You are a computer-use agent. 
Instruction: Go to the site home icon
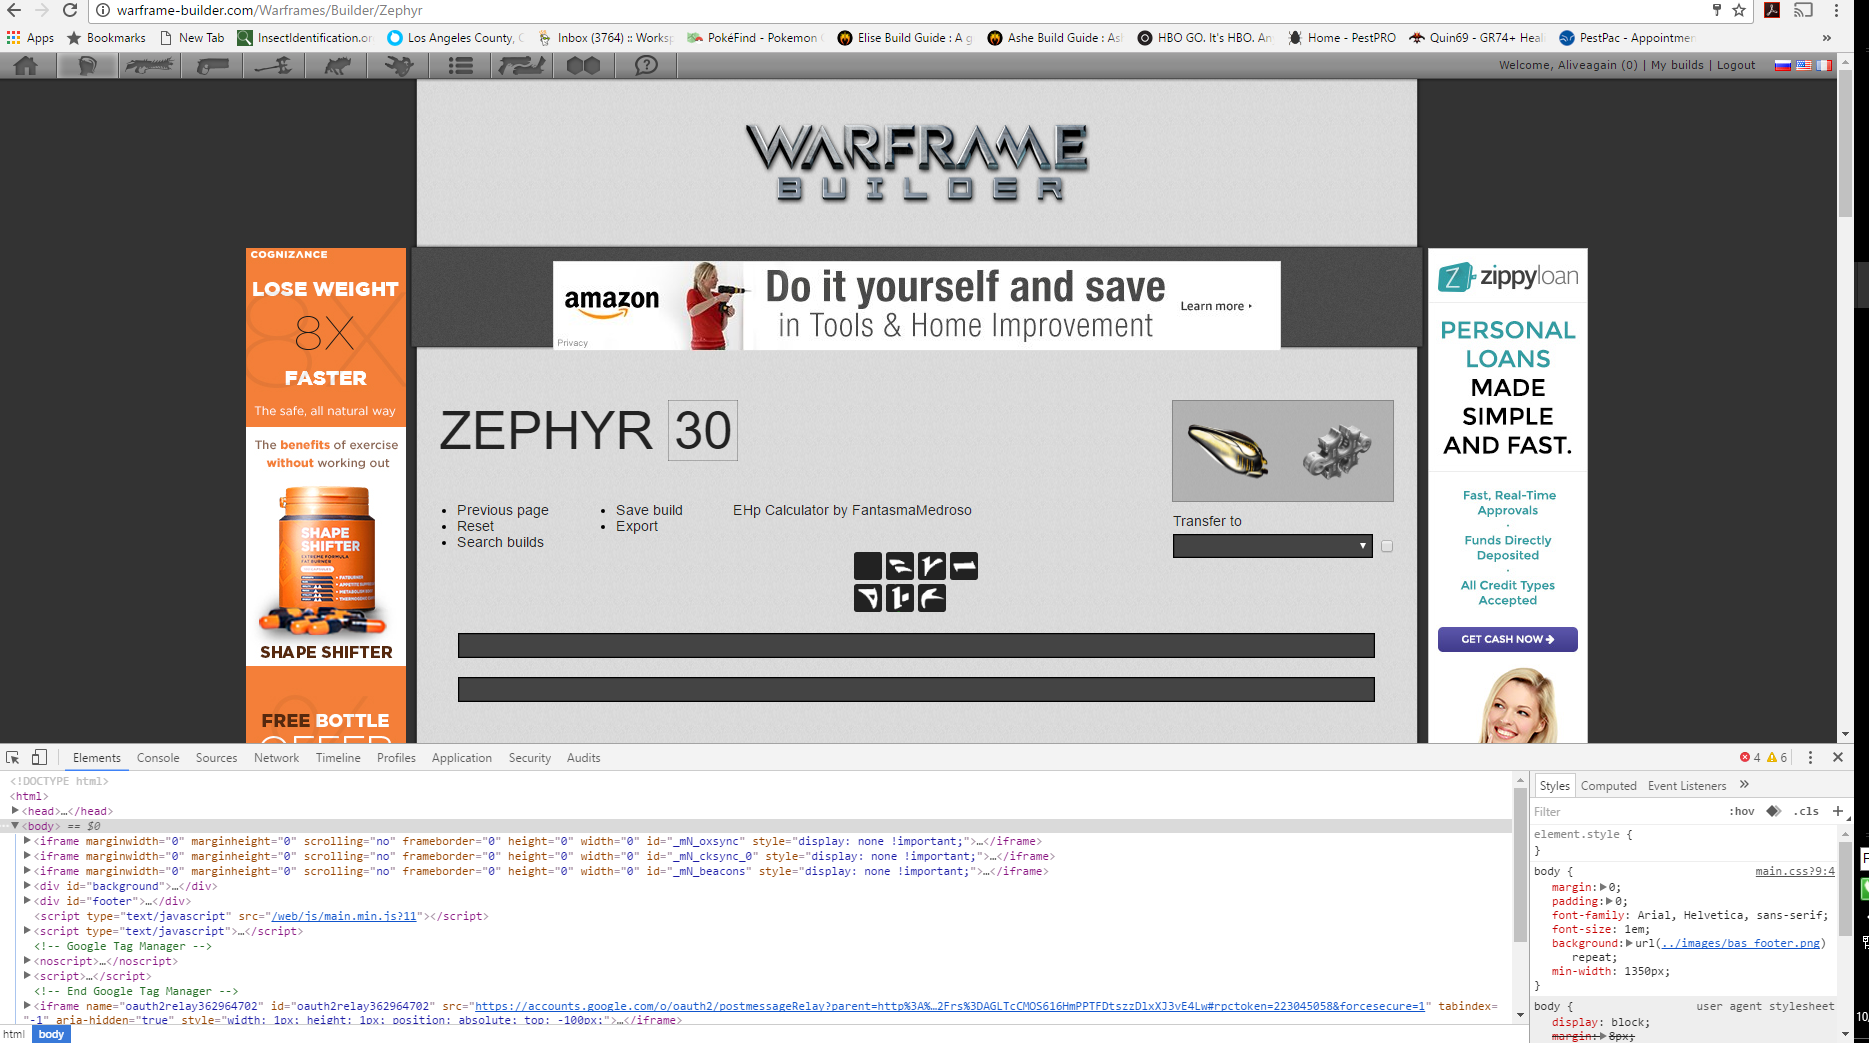(26, 66)
